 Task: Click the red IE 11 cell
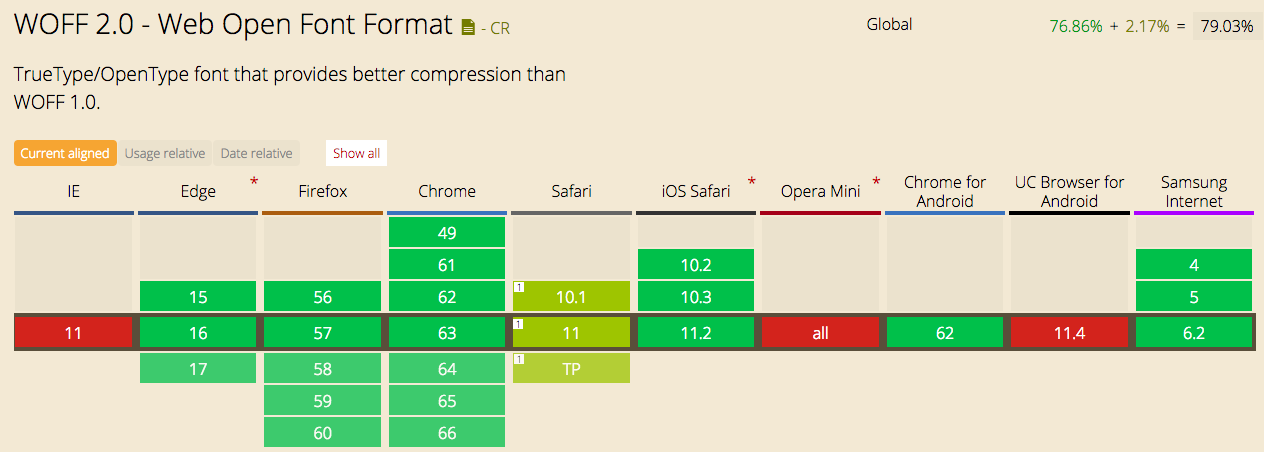[74, 333]
